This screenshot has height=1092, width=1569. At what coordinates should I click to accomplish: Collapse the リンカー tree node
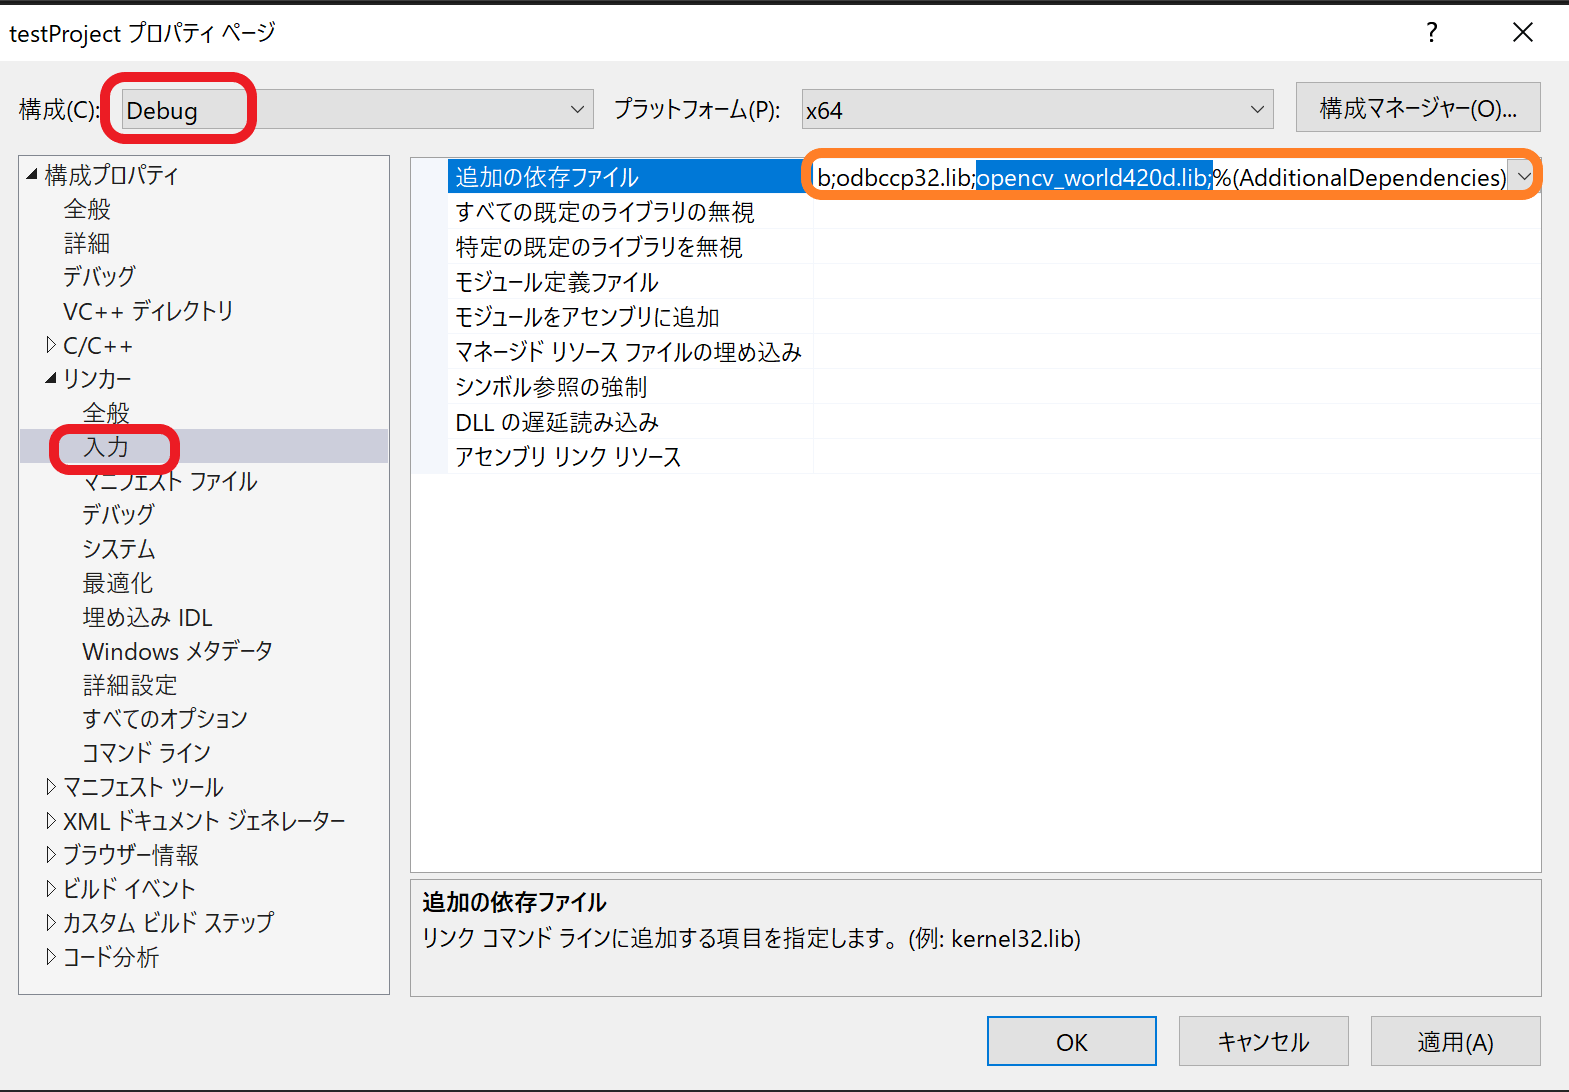51,378
